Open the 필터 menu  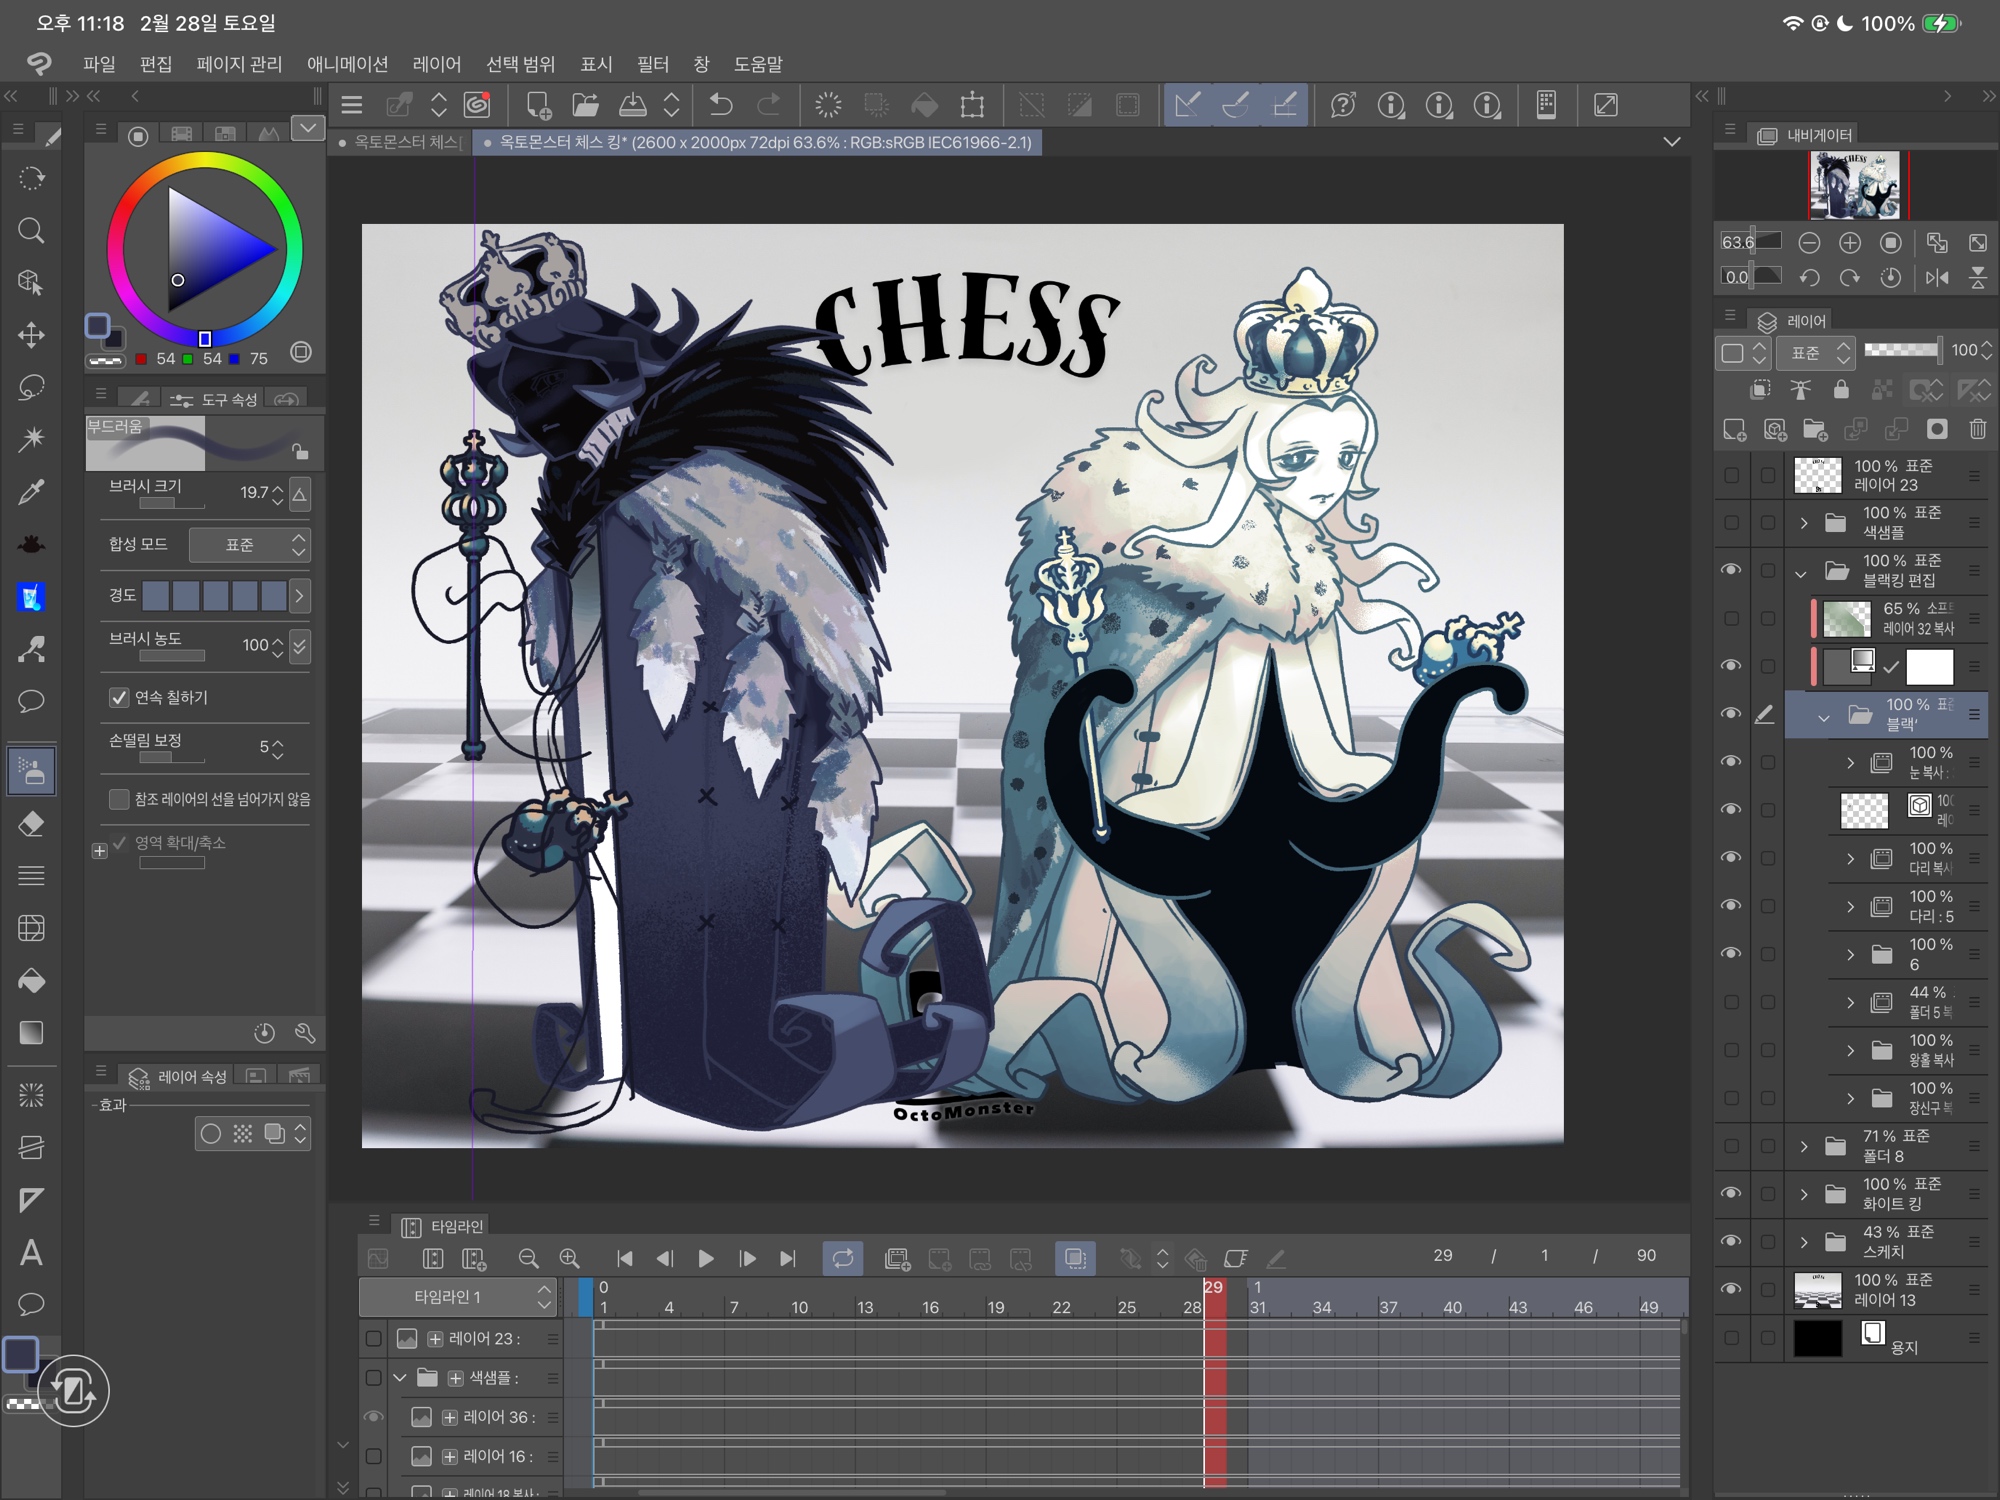[652, 64]
